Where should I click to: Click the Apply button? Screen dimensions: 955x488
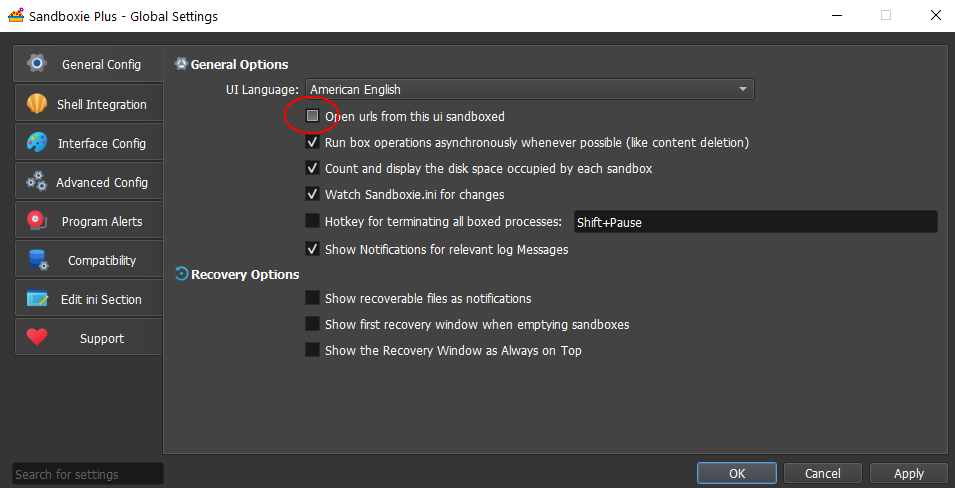[x=909, y=473]
